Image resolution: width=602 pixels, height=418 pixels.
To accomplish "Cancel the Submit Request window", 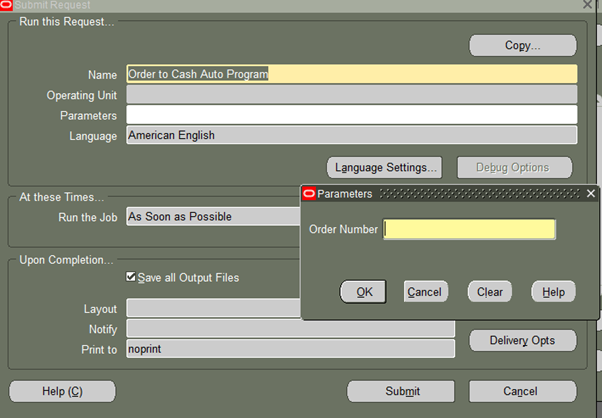I will (x=523, y=392).
